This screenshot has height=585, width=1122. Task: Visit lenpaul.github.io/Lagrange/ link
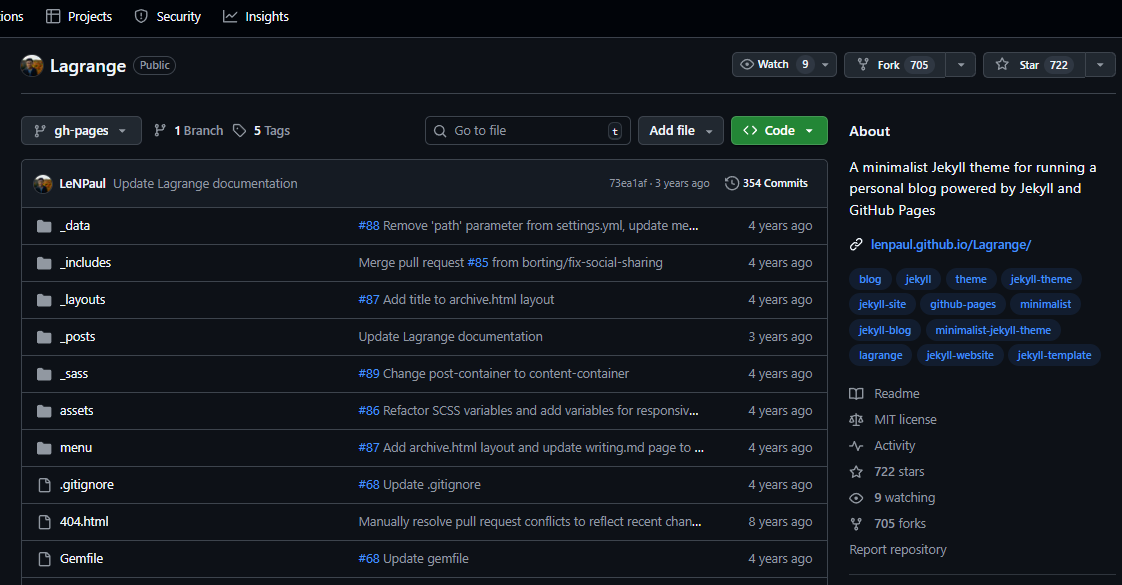pyautogui.click(x=950, y=244)
